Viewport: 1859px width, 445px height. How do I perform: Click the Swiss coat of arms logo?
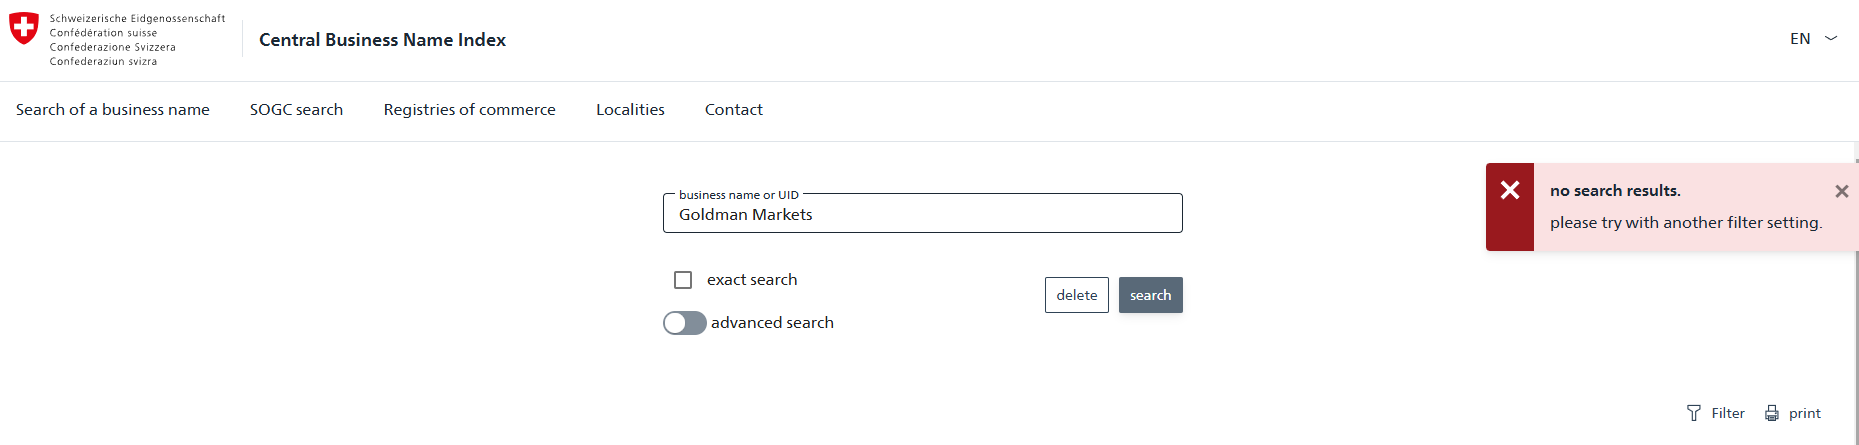pos(24,28)
